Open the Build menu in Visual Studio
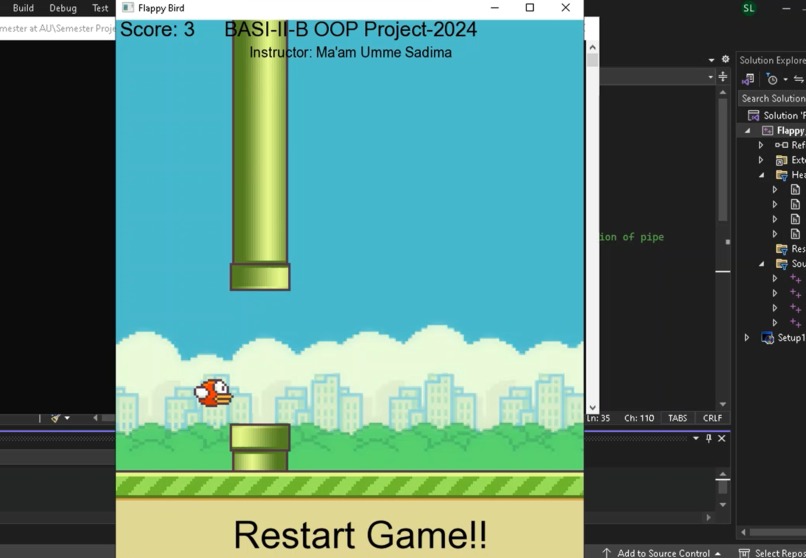Viewport: 806px width, 558px height. click(x=23, y=8)
